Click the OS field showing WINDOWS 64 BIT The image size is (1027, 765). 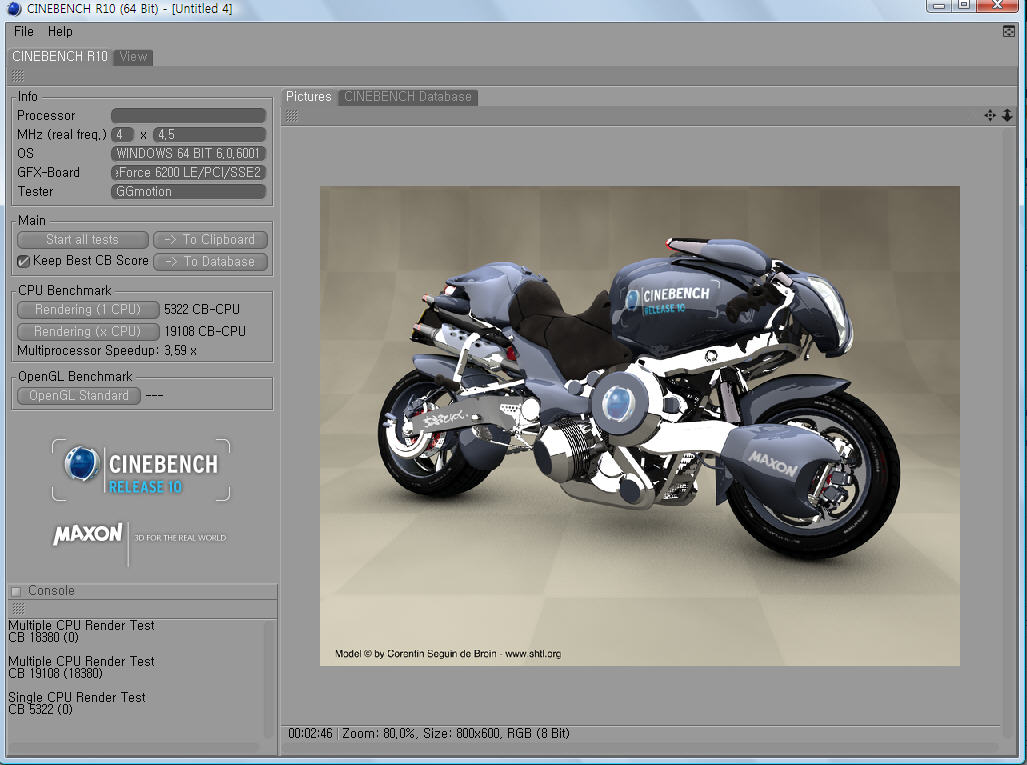click(188, 153)
